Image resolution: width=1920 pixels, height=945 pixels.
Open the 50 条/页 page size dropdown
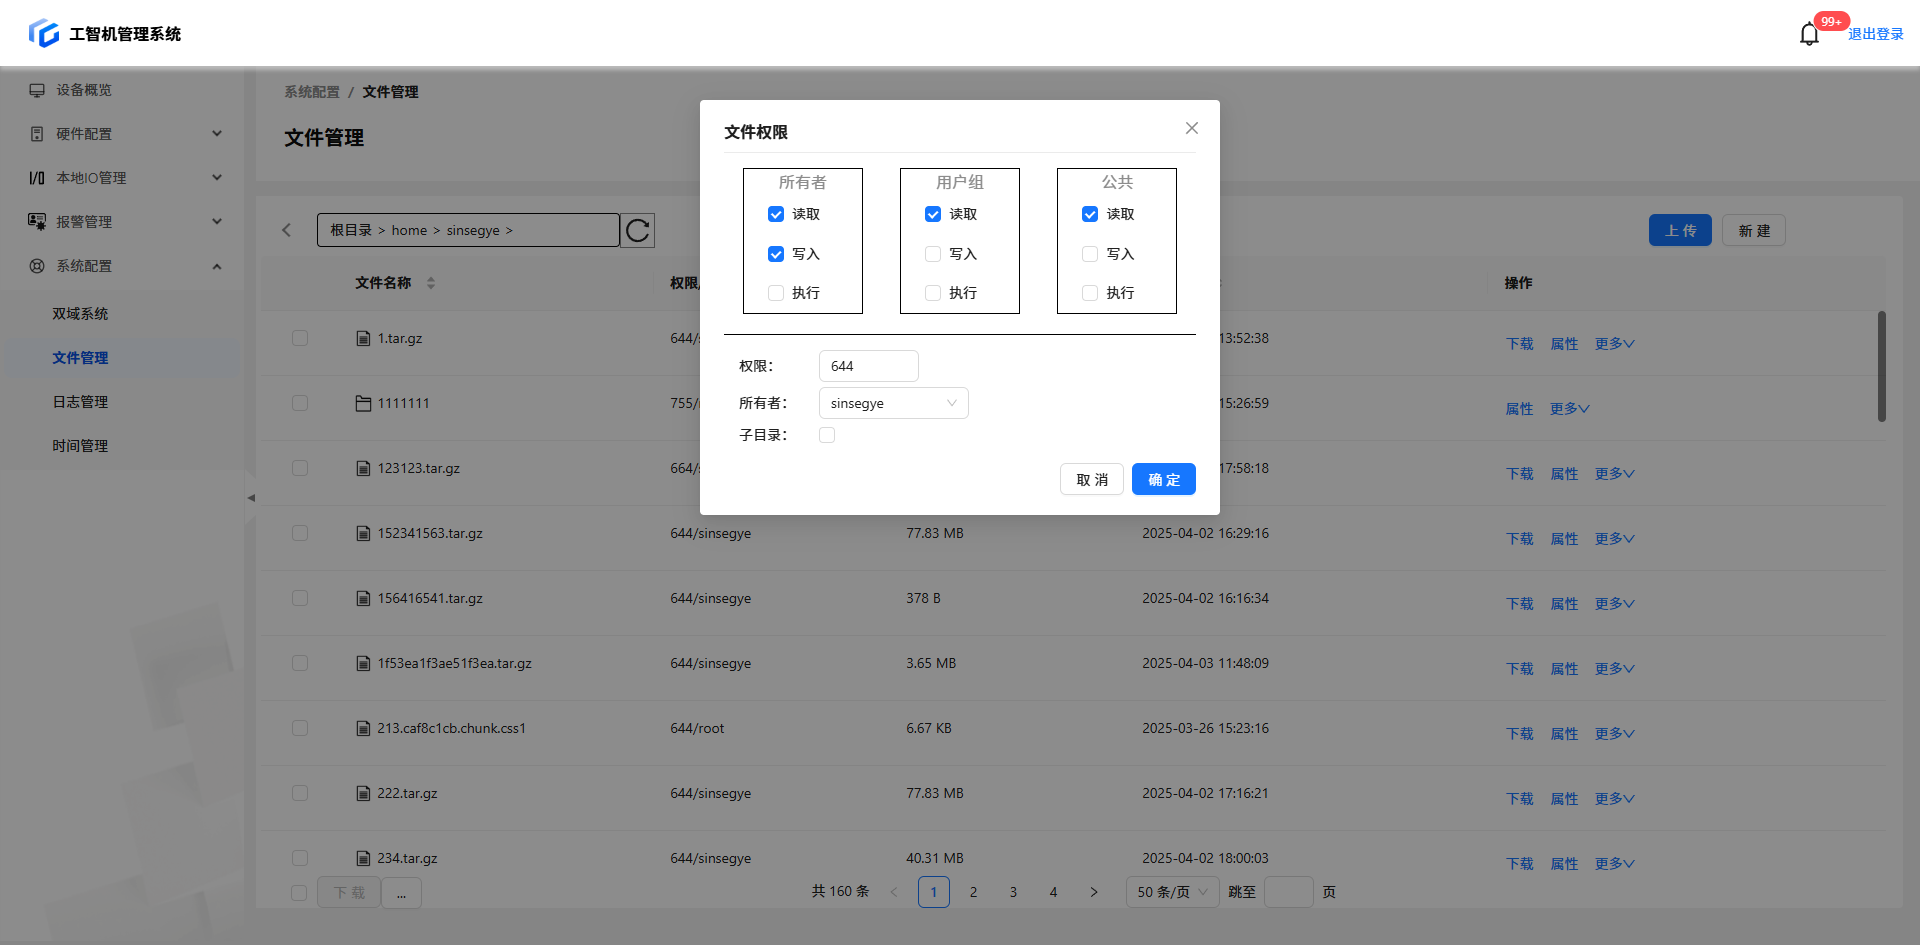pos(1172,892)
